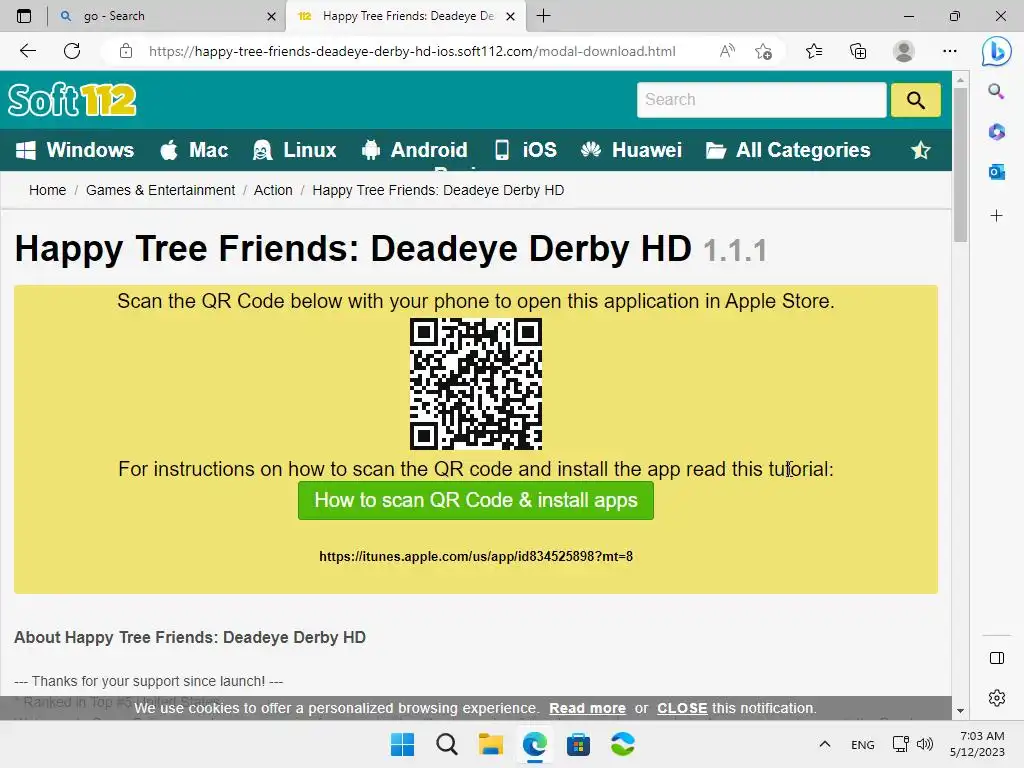Open the browser profile avatar
Viewport: 1024px width, 768px height.
pyautogui.click(x=903, y=51)
